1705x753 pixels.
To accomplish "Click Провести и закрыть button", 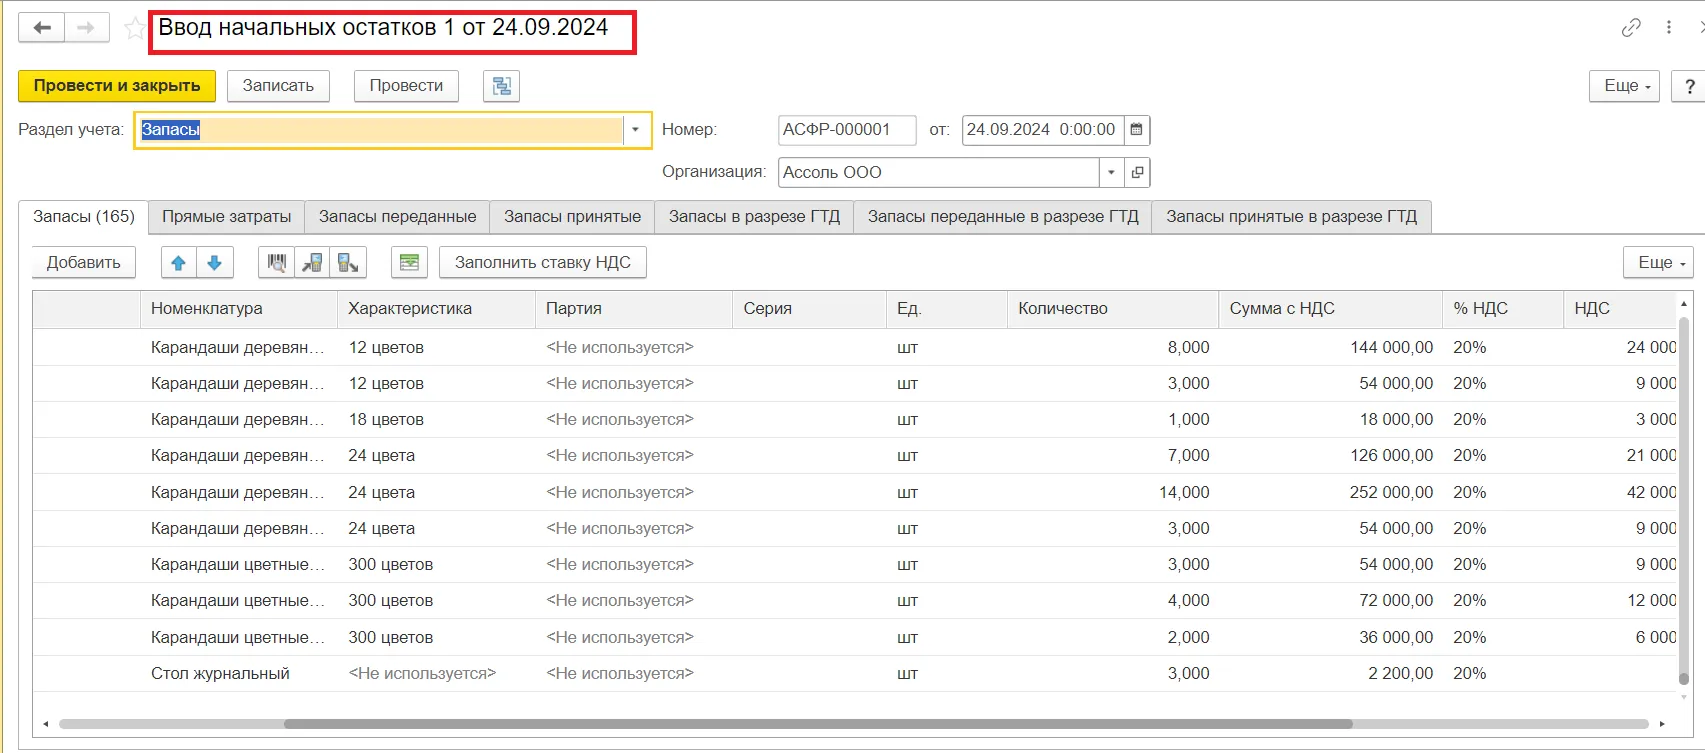I will tap(117, 86).
